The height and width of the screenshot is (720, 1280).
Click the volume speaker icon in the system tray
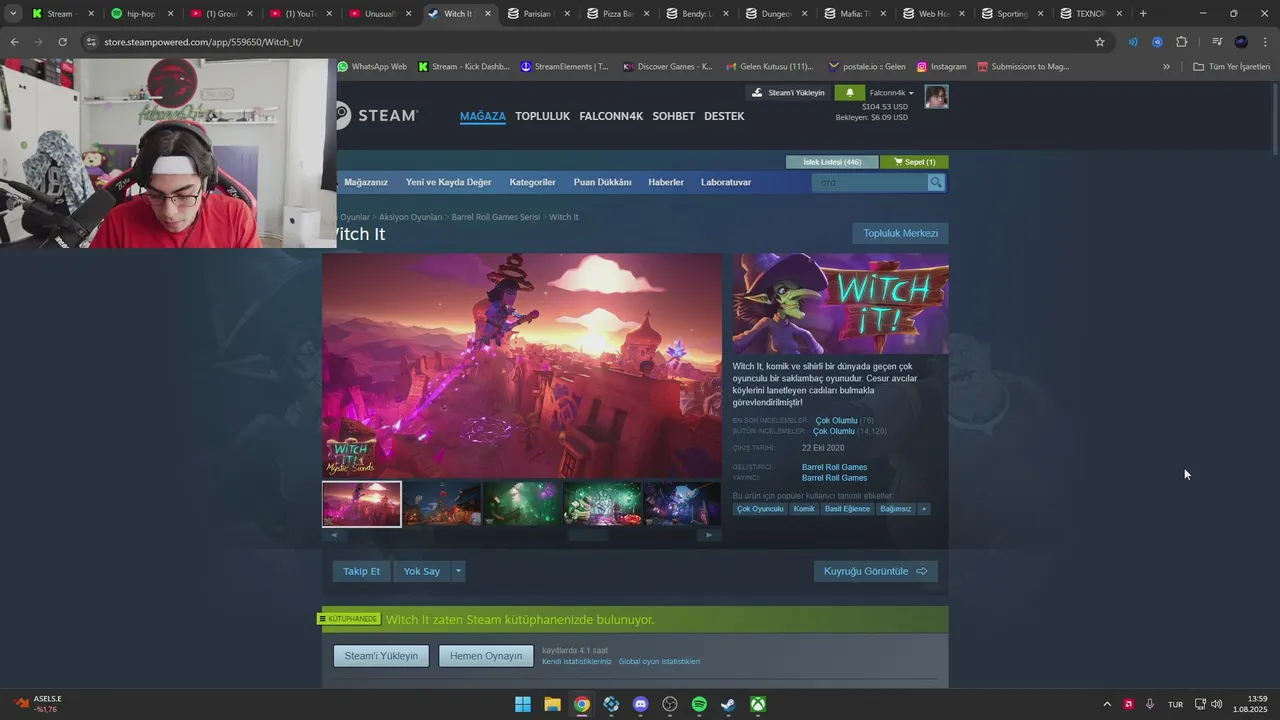(1217, 704)
